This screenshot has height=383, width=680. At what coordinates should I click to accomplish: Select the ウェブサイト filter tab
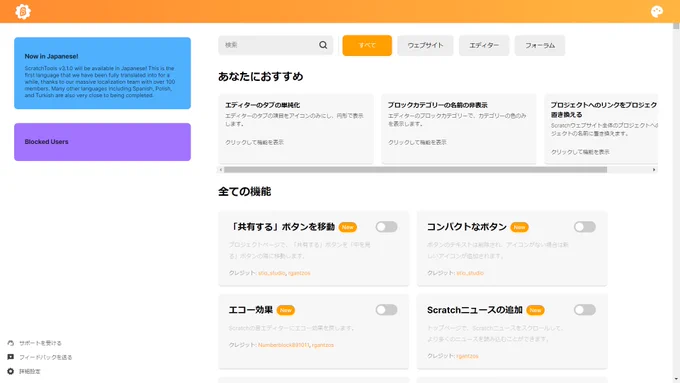pos(425,45)
